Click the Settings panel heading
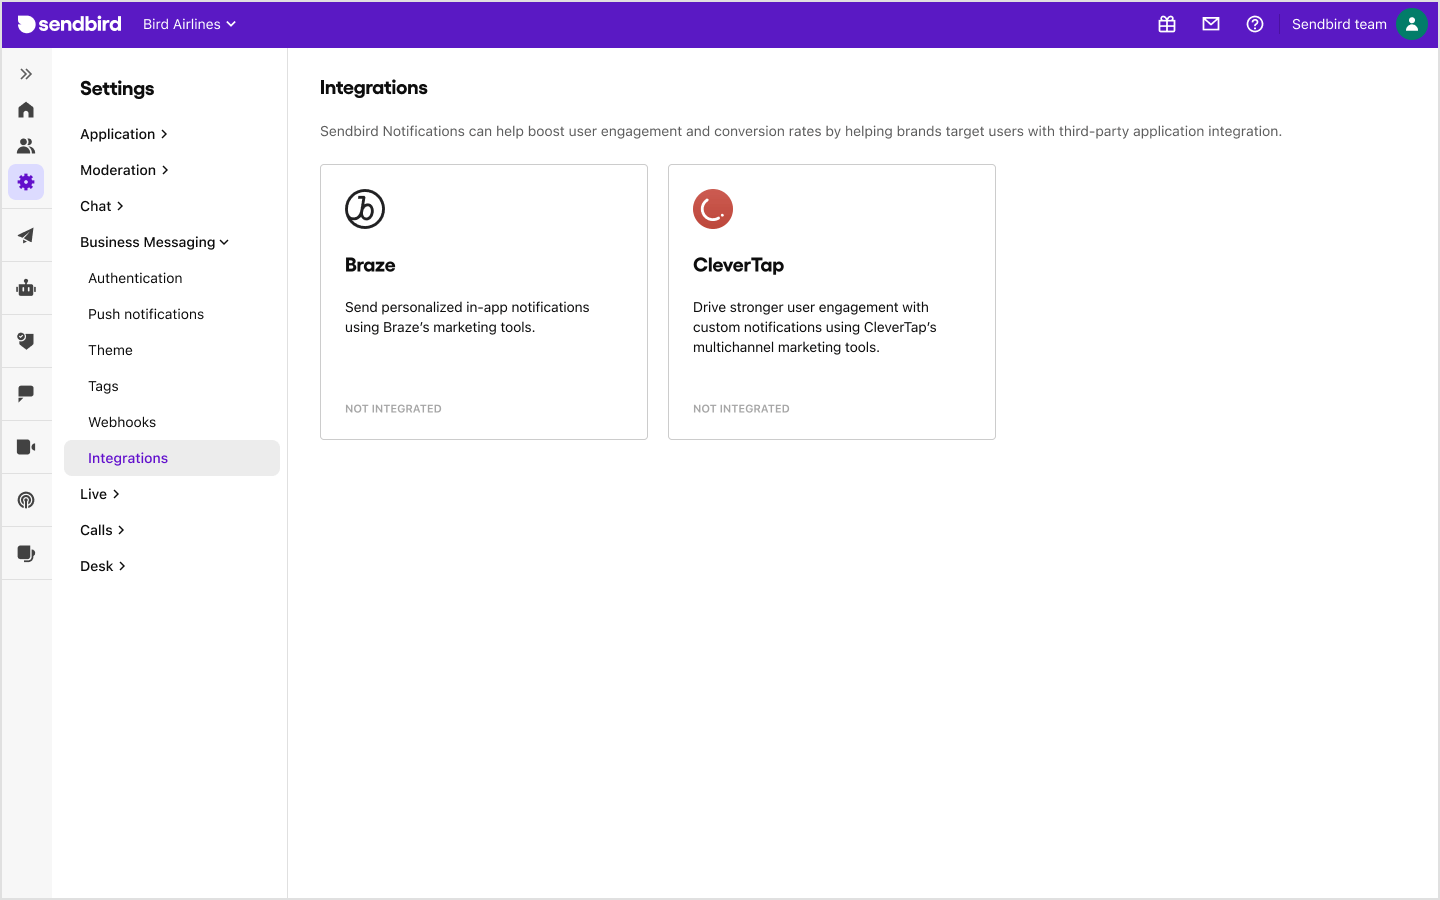Viewport: 1440px width, 900px height. point(117,88)
